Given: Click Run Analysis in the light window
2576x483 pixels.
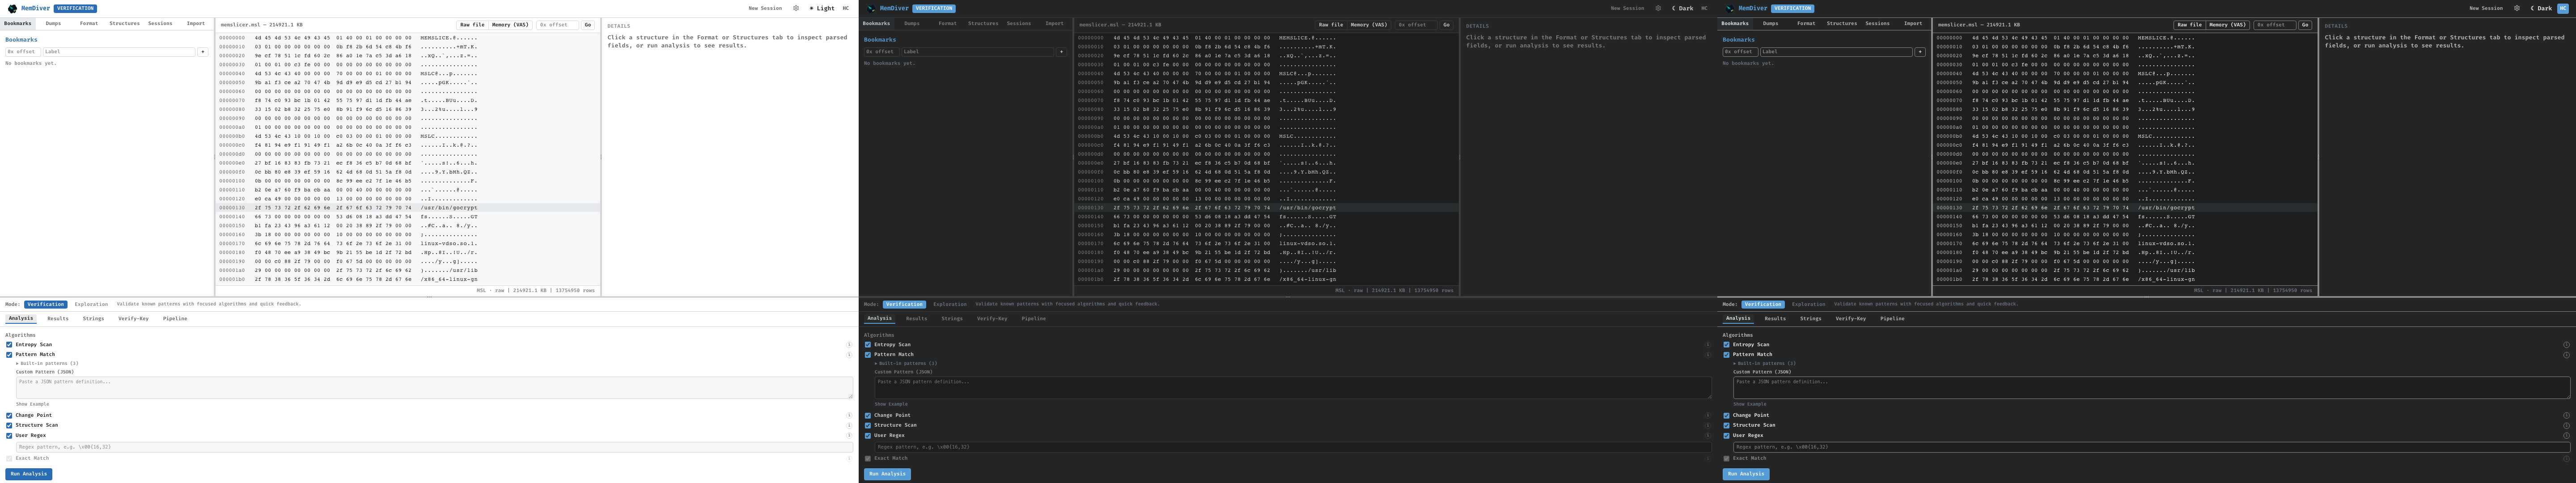Looking at the screenshot, I should click(x=28, y=474).
